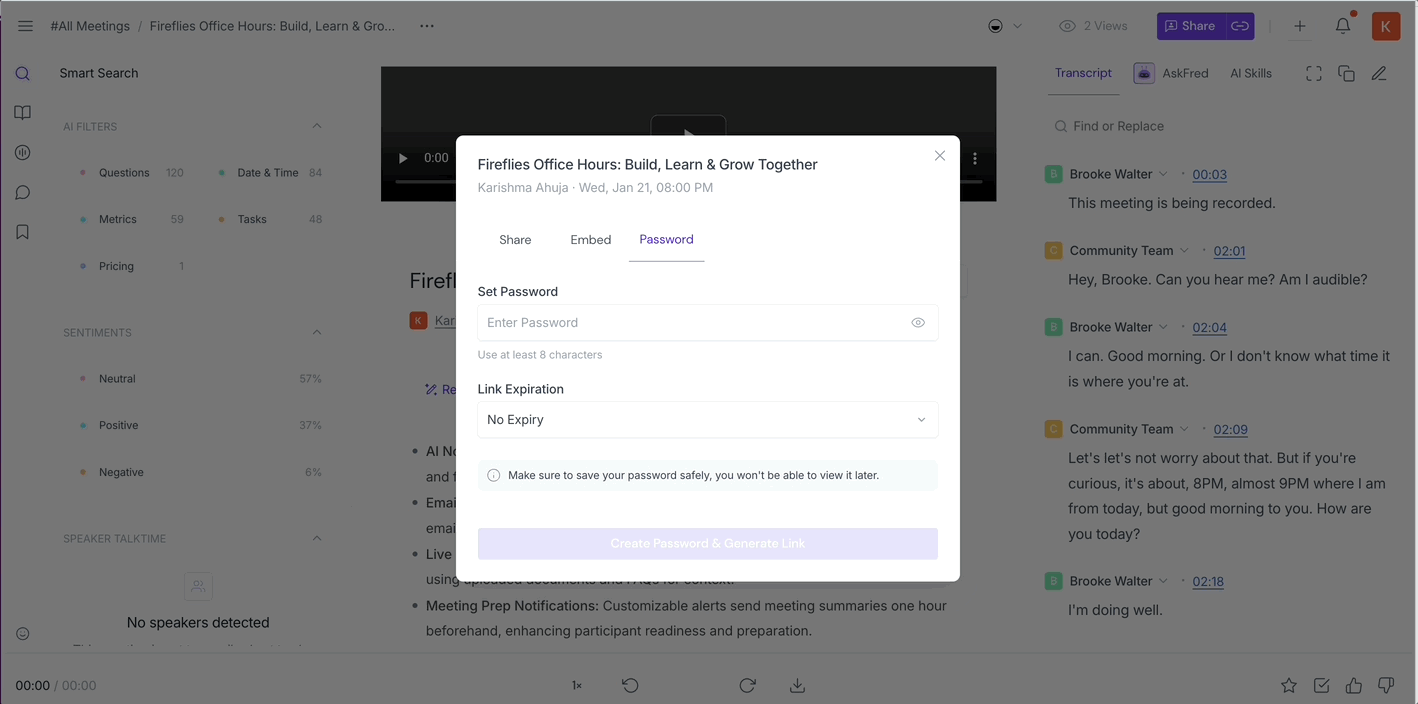This screenshot has height=704, width=1418.
Task: Click the copy link icon next to Share
Action: tap(1240, 26)
